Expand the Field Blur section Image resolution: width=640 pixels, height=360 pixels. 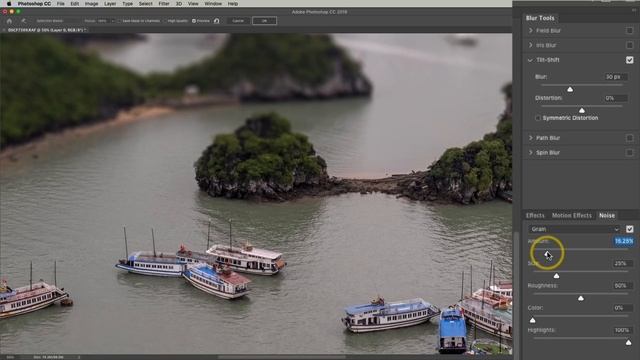[x=530, y=31]
